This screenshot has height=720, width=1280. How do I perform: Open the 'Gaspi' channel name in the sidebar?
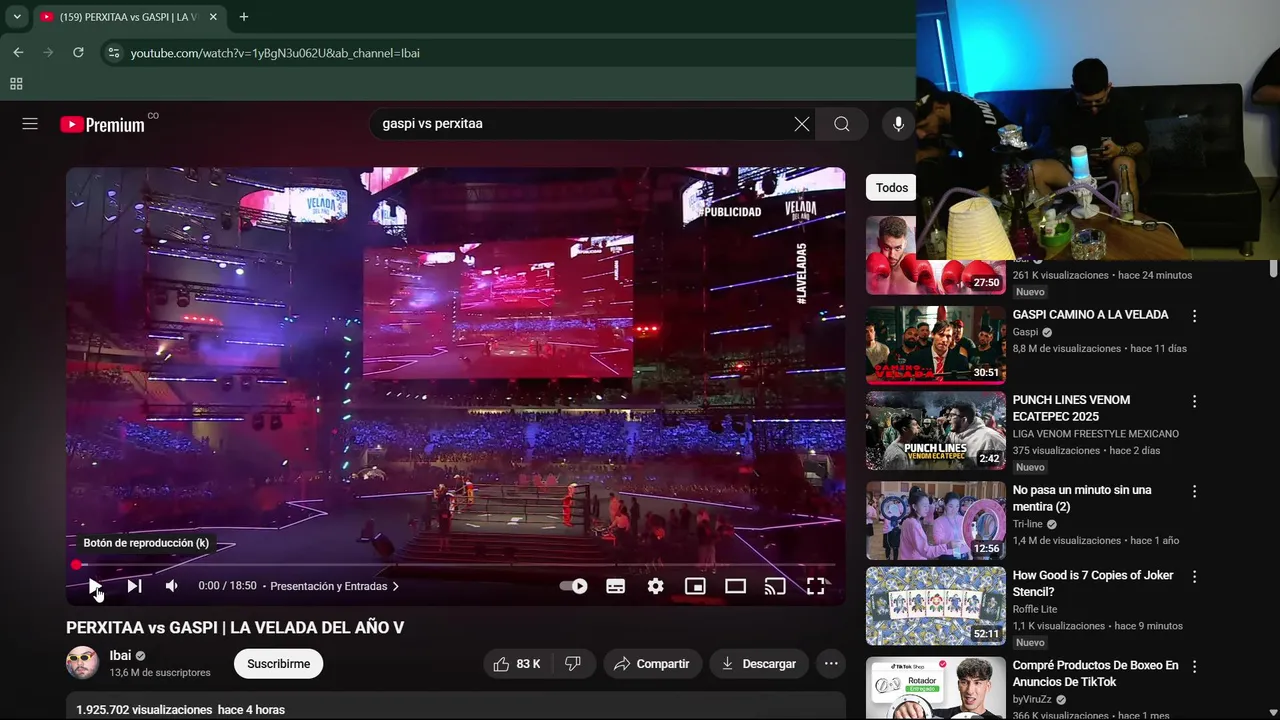[1026, 332]
